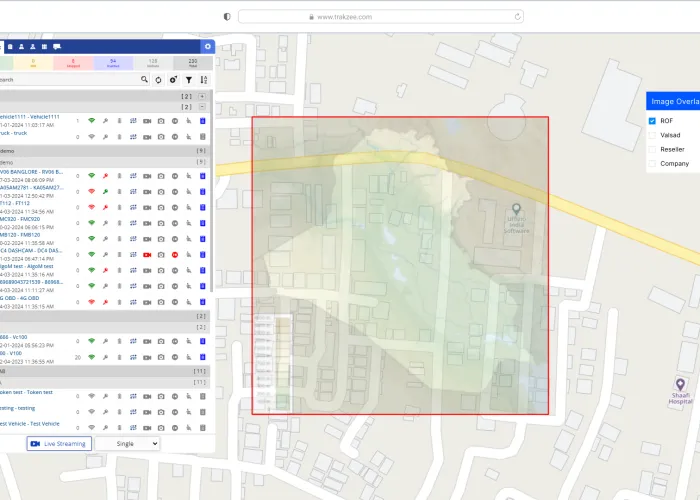
Task: Select the Stopped status tab
Action: coord(73,63)
